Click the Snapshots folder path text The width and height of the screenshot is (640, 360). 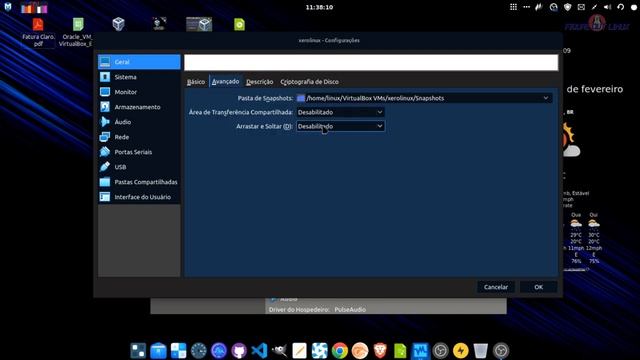pos(375,98)
